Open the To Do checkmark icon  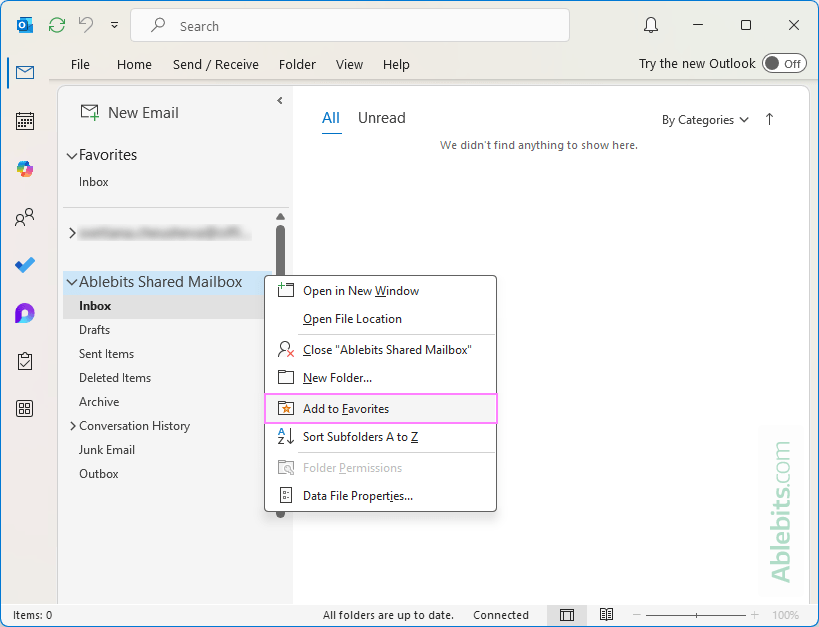point(25,265)
